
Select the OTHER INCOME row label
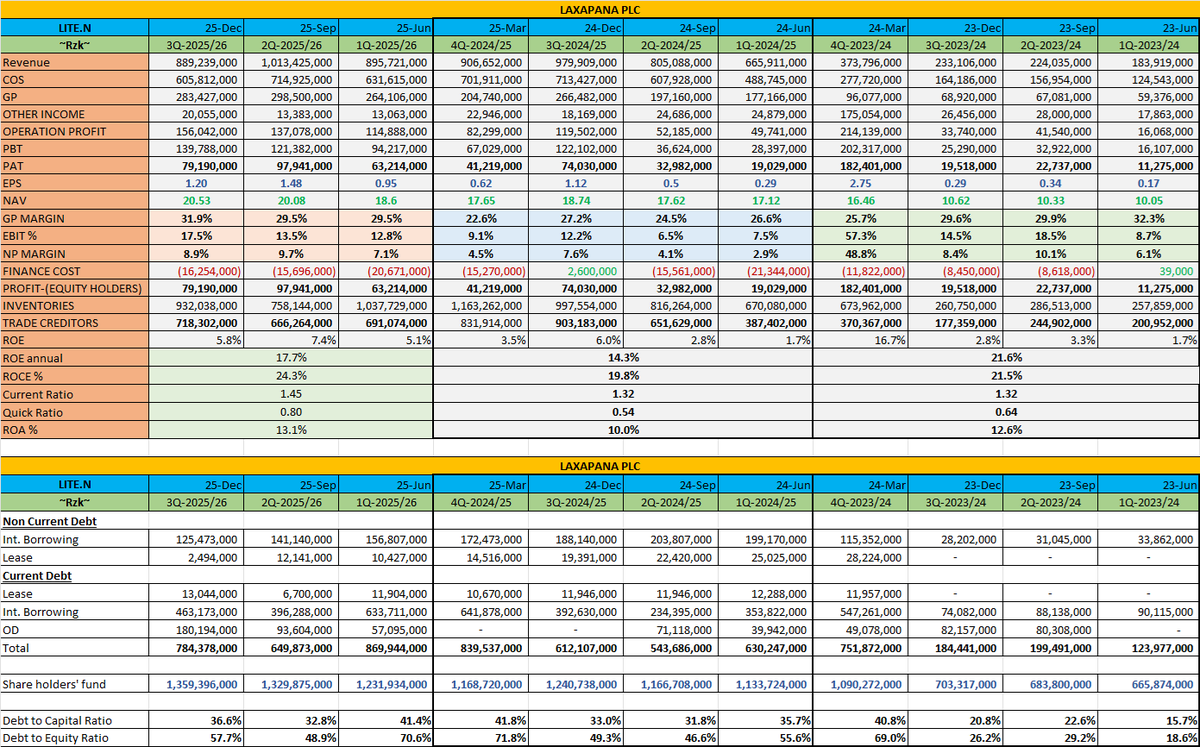tap(75, 114)
